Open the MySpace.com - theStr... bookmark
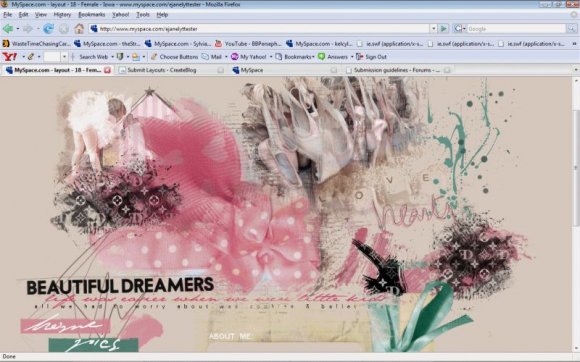Screen dimensions: 580x362 point(107,44)
